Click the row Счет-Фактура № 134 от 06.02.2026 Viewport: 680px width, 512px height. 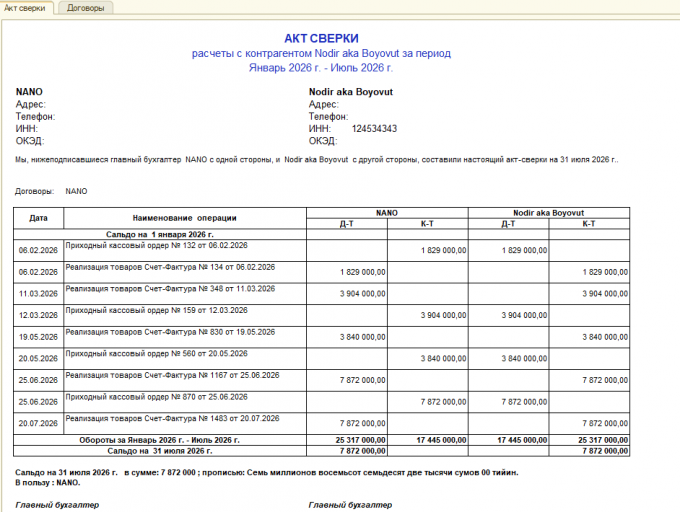point(321,272)
